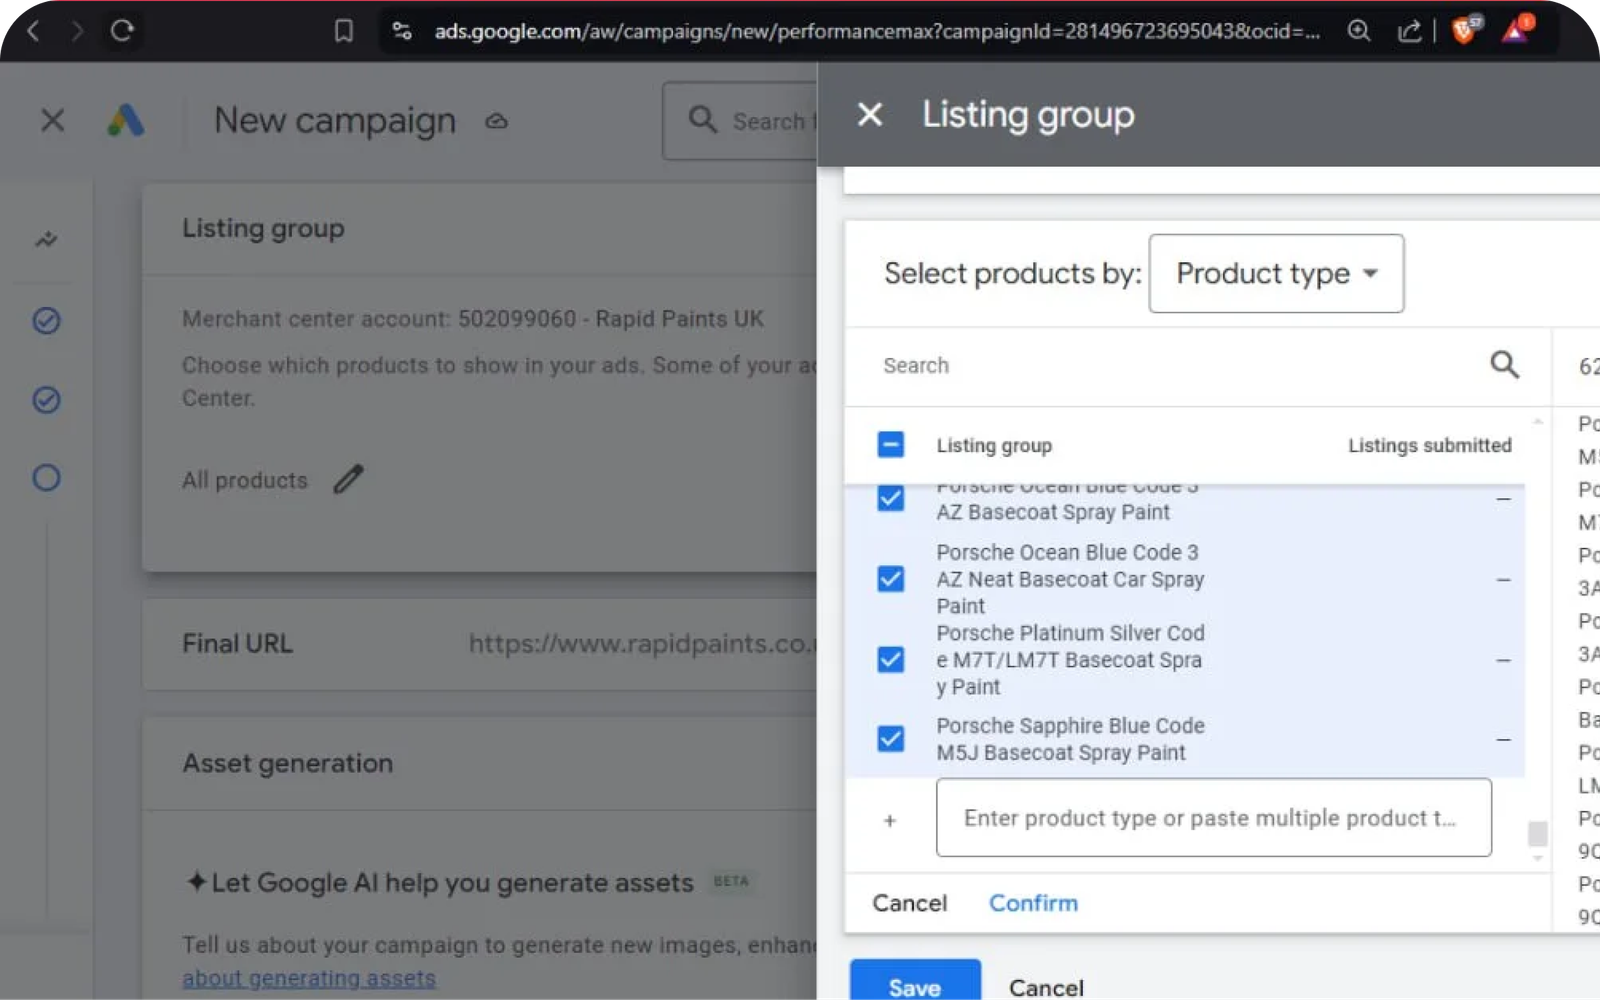
Task: Cancel next to the blue Save button
Action: [x=1046, y=987]
